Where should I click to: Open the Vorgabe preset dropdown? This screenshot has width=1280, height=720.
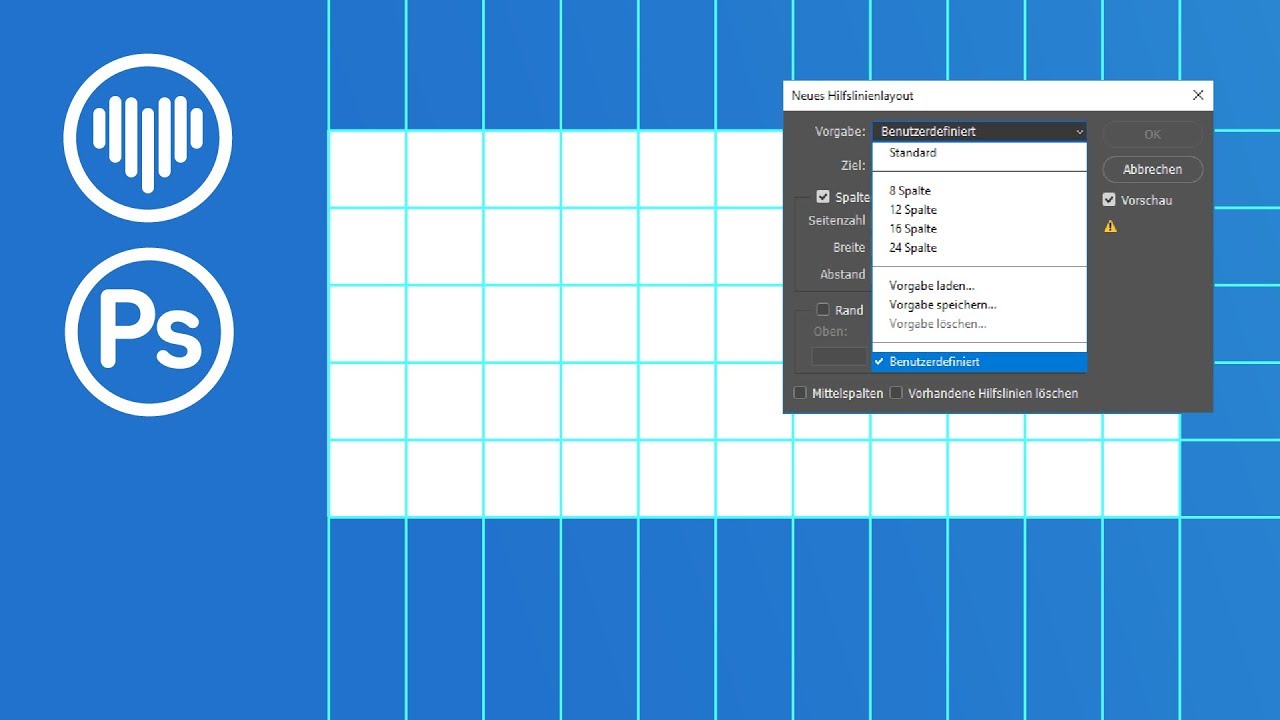coord(979,131)
